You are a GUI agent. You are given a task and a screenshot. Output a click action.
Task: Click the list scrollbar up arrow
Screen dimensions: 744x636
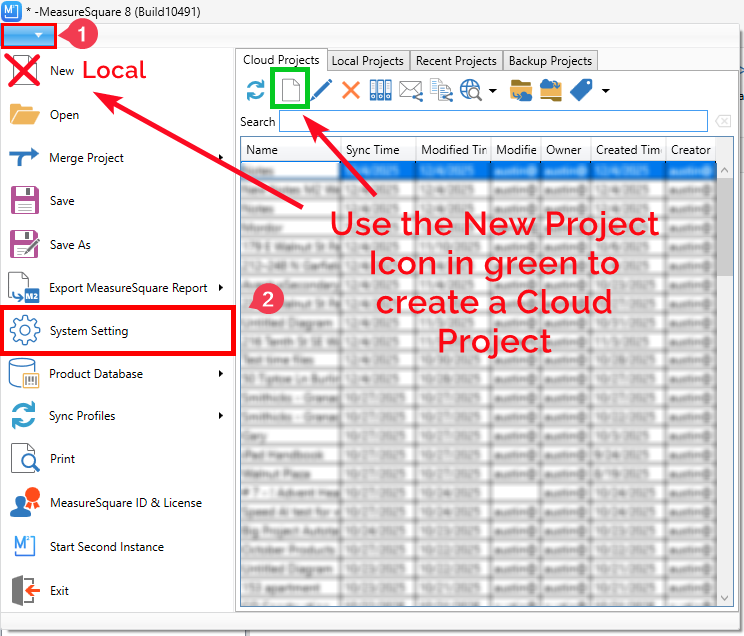coord(724,170)
